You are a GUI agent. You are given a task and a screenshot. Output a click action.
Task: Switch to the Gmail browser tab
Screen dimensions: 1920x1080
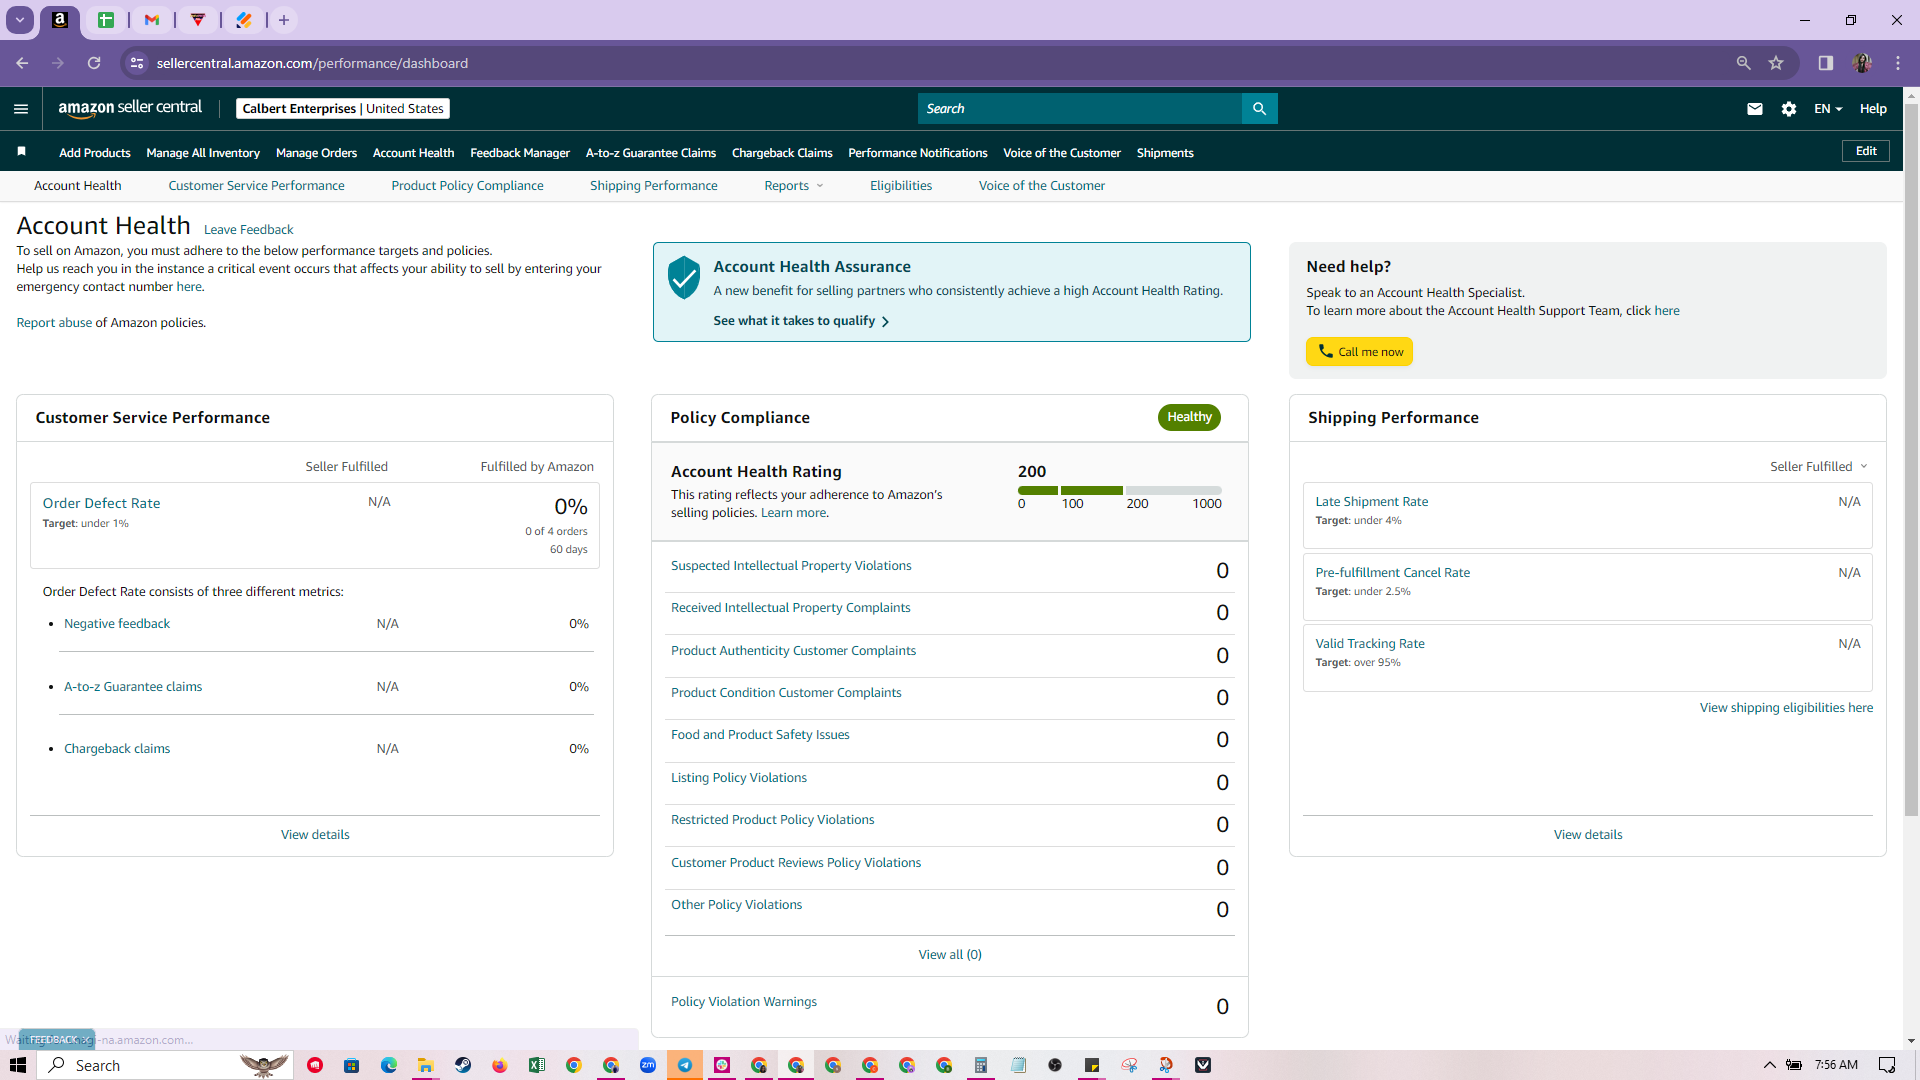[152, 20]
